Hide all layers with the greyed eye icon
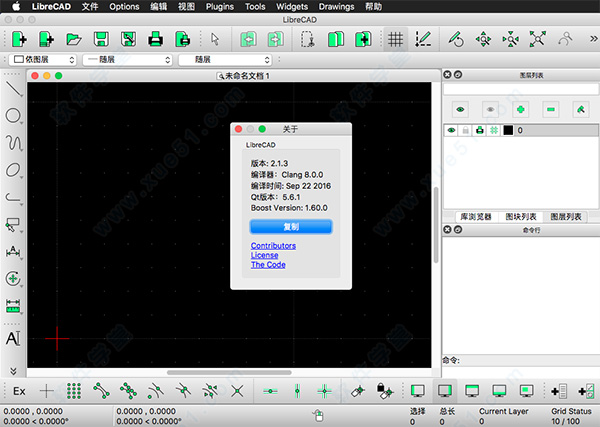600x427 pixels. point(490,109)
